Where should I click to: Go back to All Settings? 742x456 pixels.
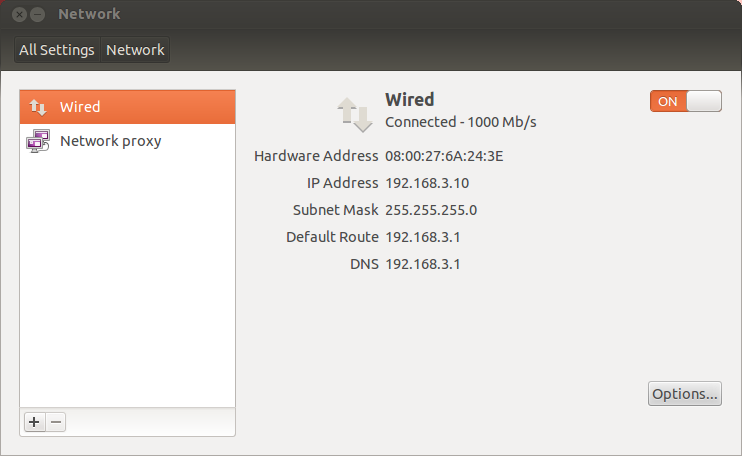(57, 50)
